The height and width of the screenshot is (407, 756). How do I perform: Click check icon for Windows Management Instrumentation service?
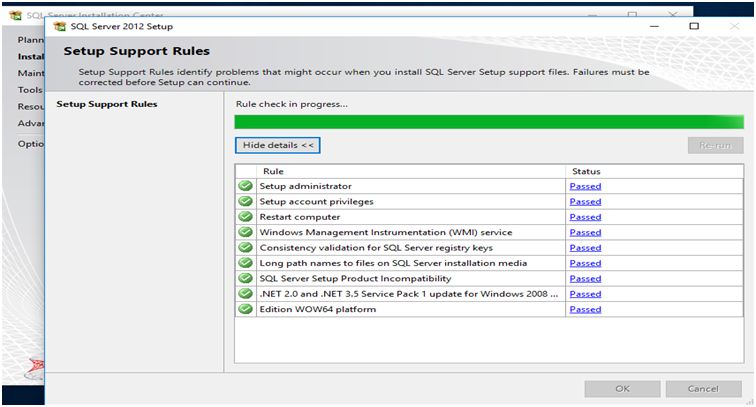tap(245, 232)
